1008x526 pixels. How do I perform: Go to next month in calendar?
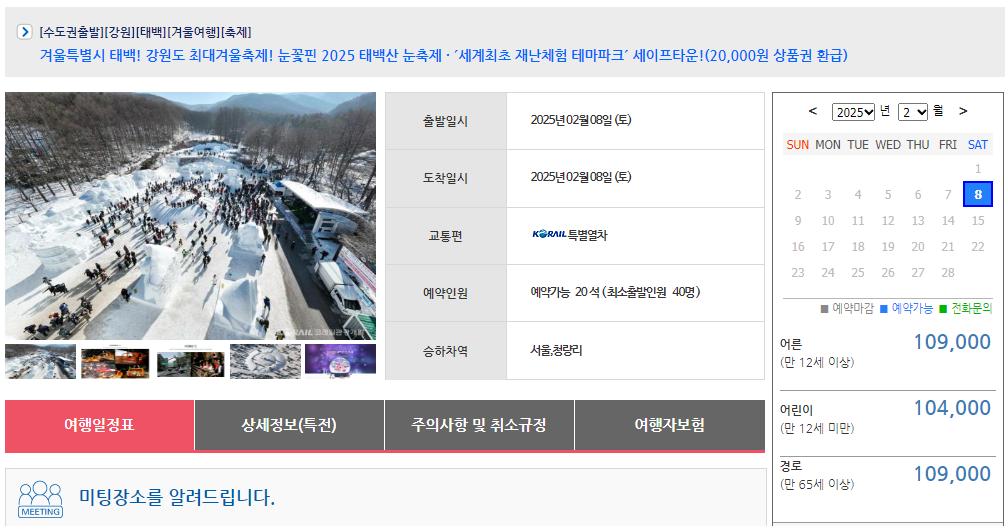[x=963, y=111]
